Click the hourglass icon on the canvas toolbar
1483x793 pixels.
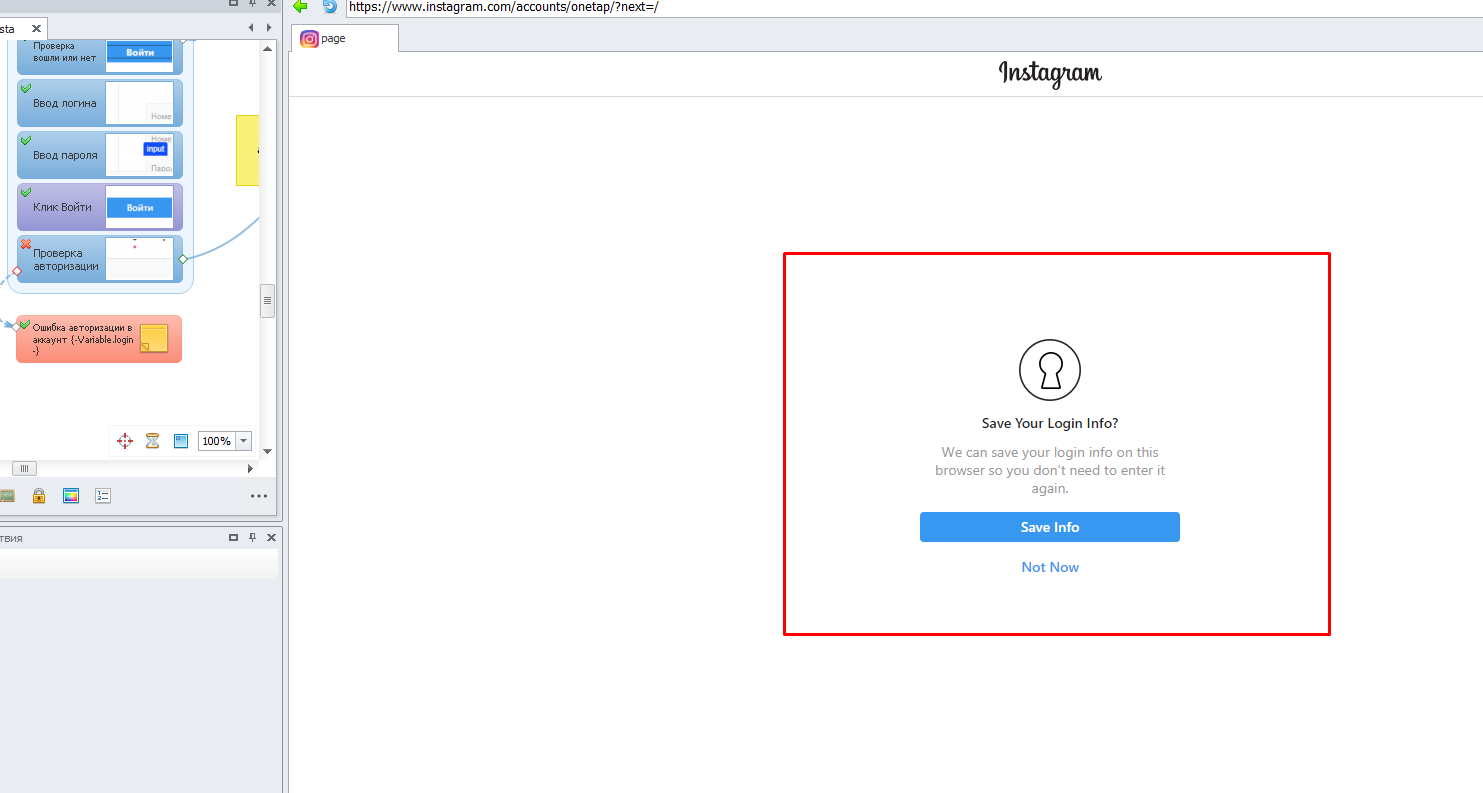153,441
